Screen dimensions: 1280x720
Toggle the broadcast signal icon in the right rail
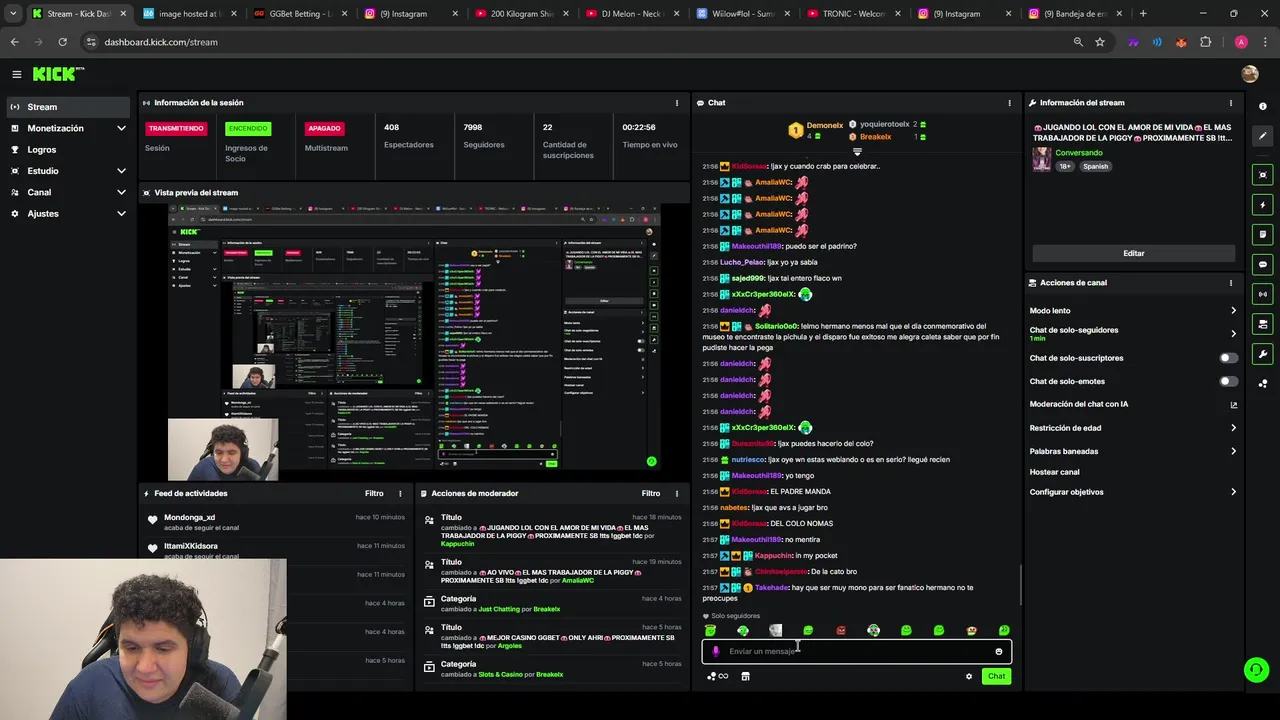1263,294
